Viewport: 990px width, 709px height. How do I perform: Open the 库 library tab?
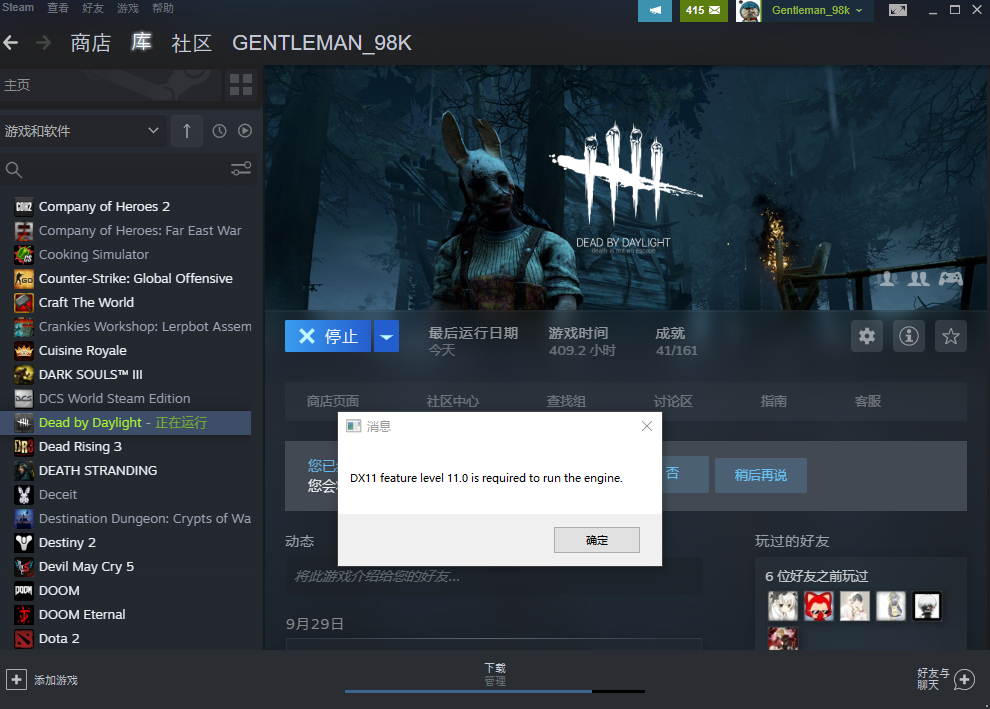[141, 42]
